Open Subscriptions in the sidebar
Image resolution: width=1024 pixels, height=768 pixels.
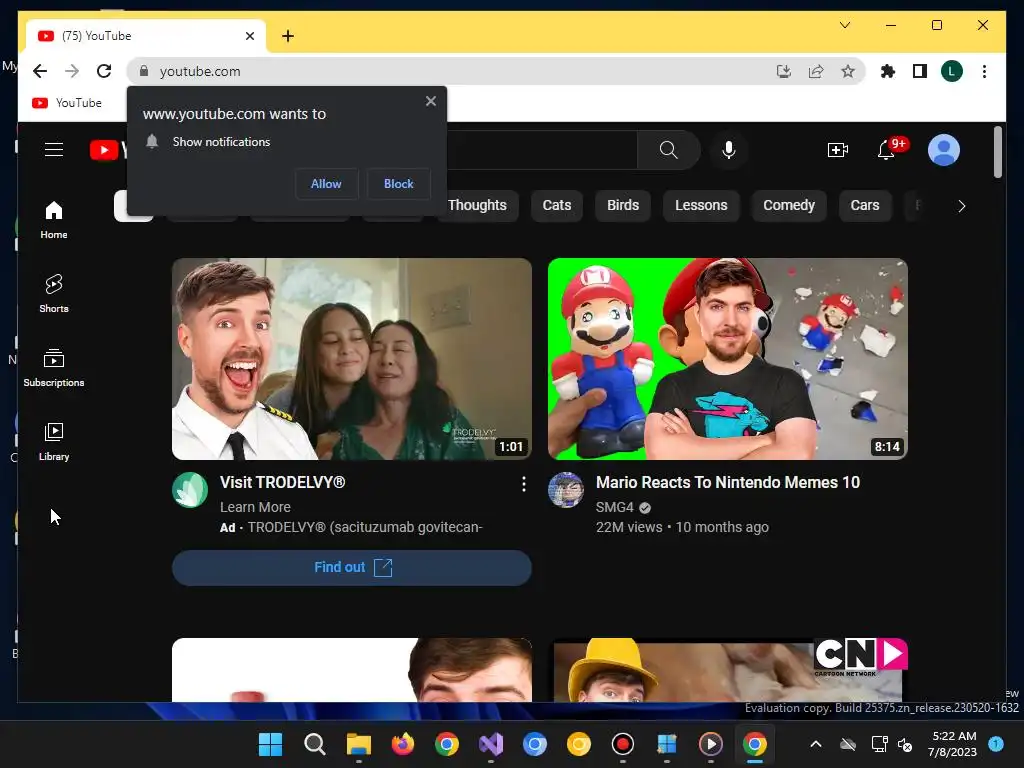(54, 368)
